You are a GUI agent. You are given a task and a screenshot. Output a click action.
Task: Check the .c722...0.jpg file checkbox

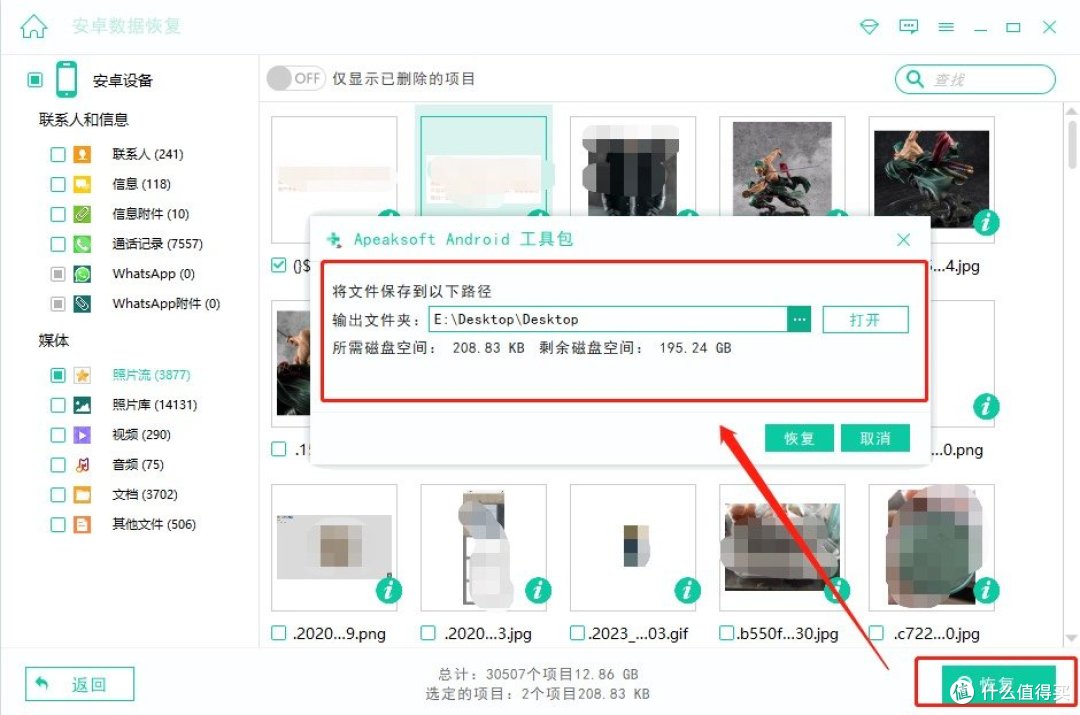tap(876, 633)
